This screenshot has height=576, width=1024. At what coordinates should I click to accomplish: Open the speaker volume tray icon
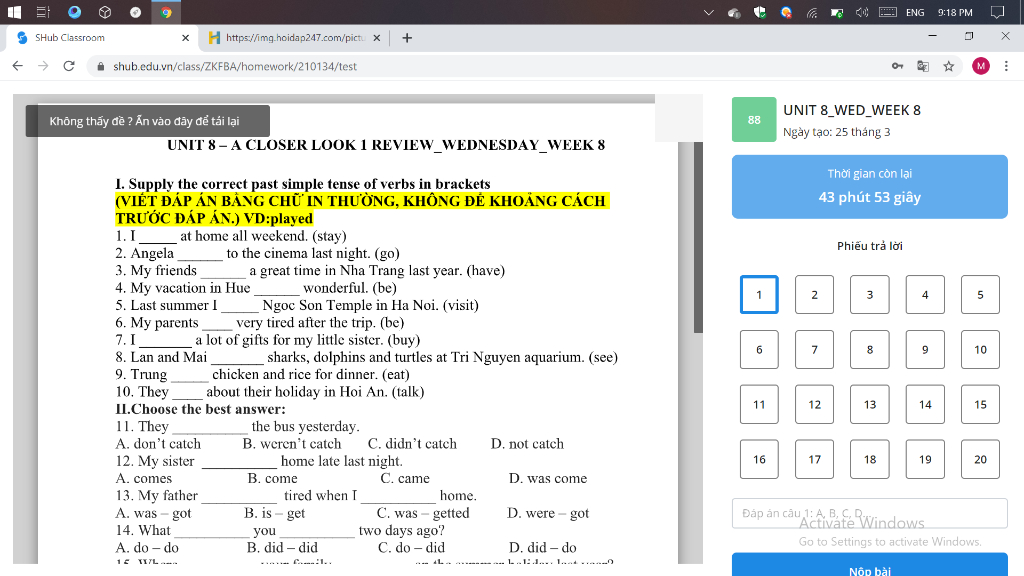[862, 12]
